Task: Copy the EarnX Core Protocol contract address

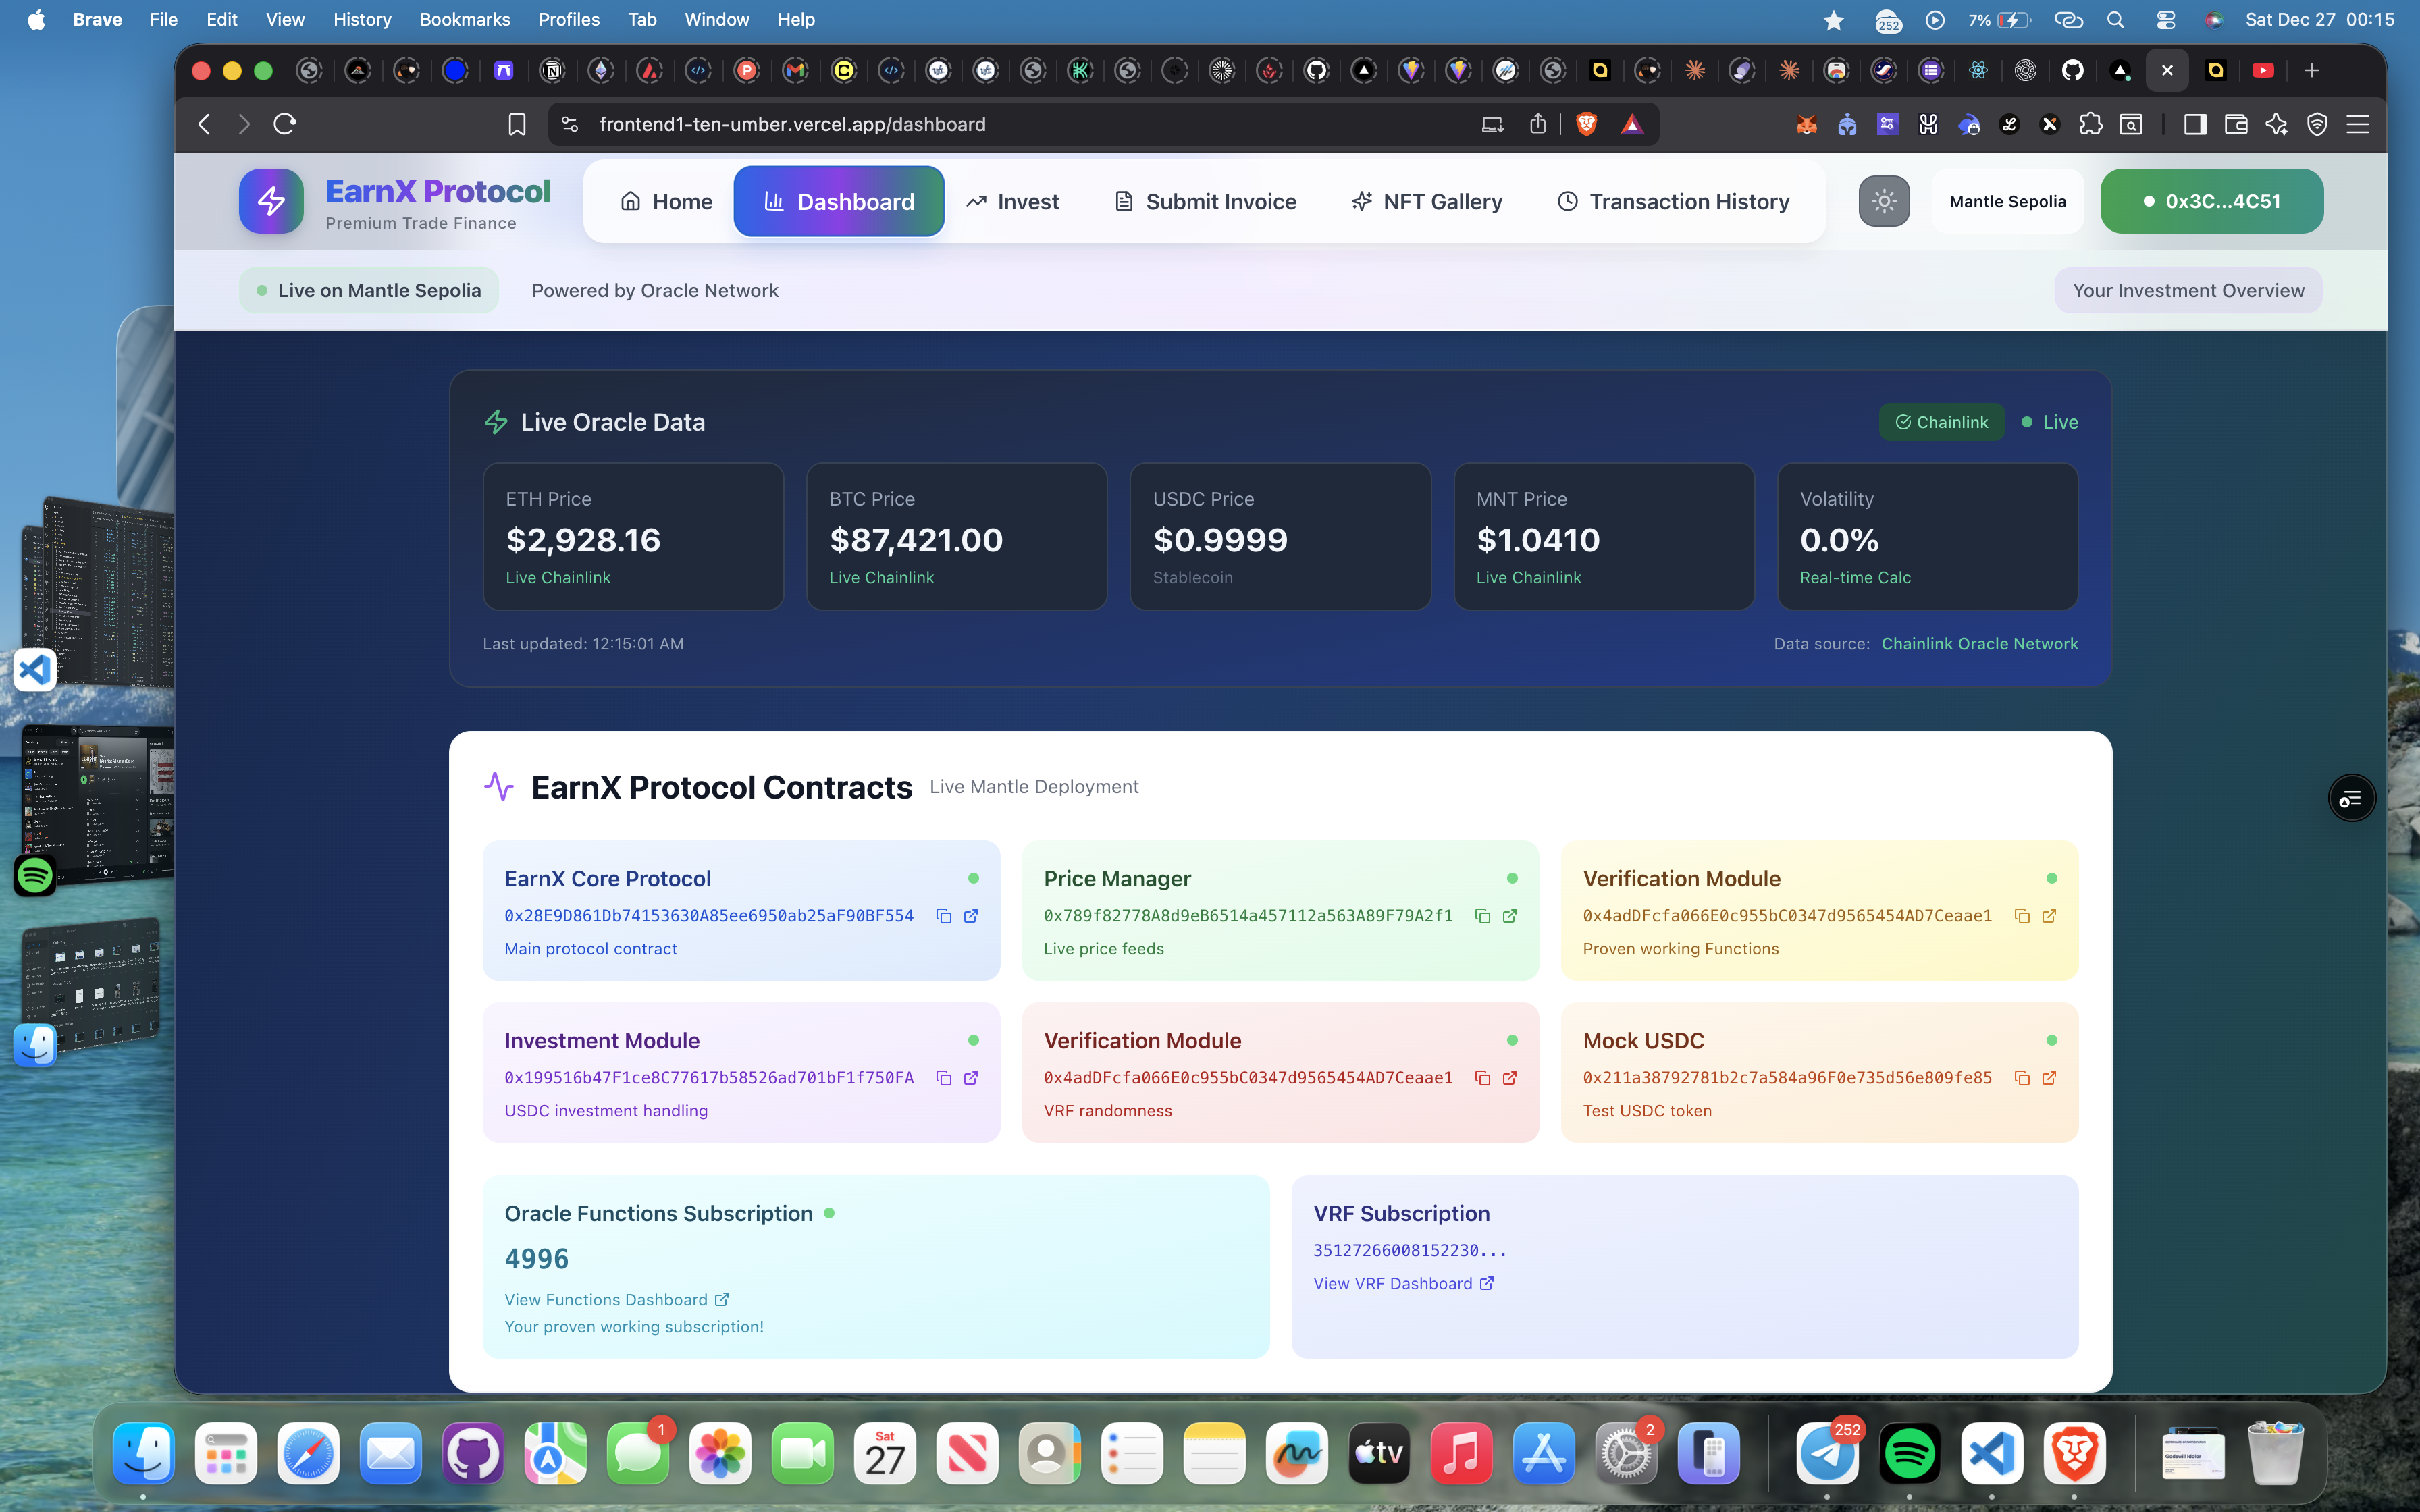Action: 943,916
